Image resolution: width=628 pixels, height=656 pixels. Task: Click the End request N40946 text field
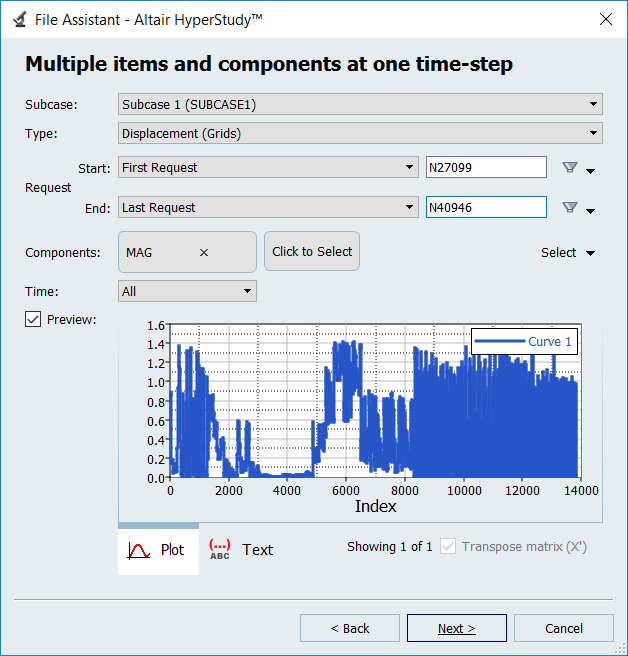tap(485, 208)
